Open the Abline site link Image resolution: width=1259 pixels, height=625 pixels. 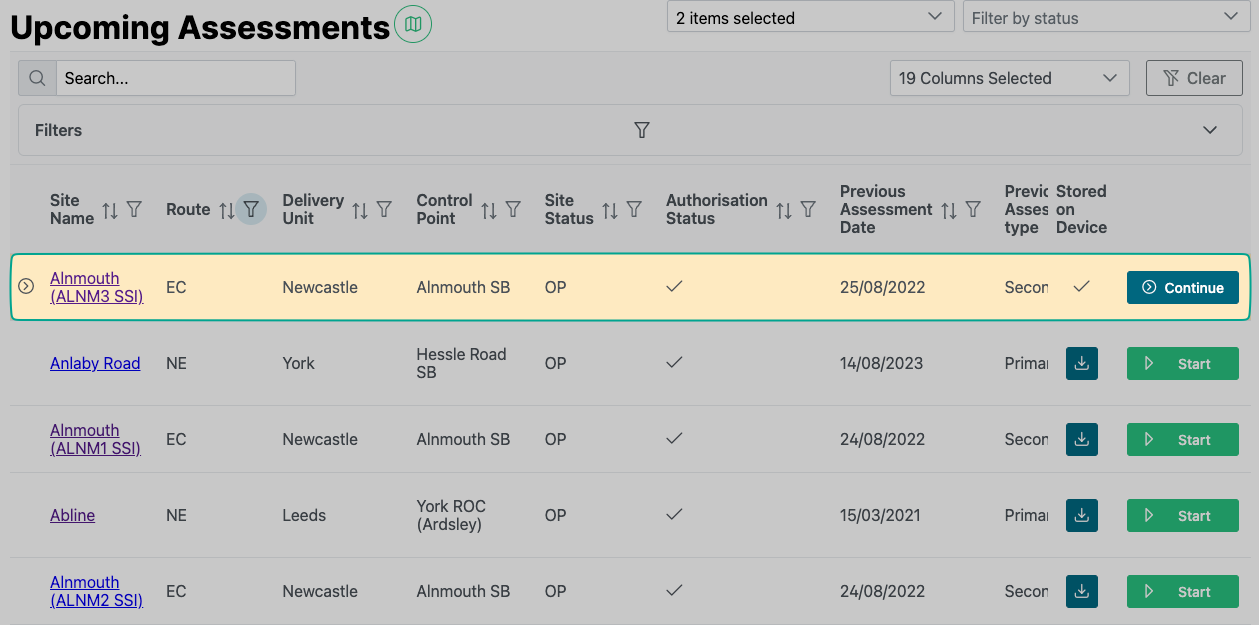(73, 516)
